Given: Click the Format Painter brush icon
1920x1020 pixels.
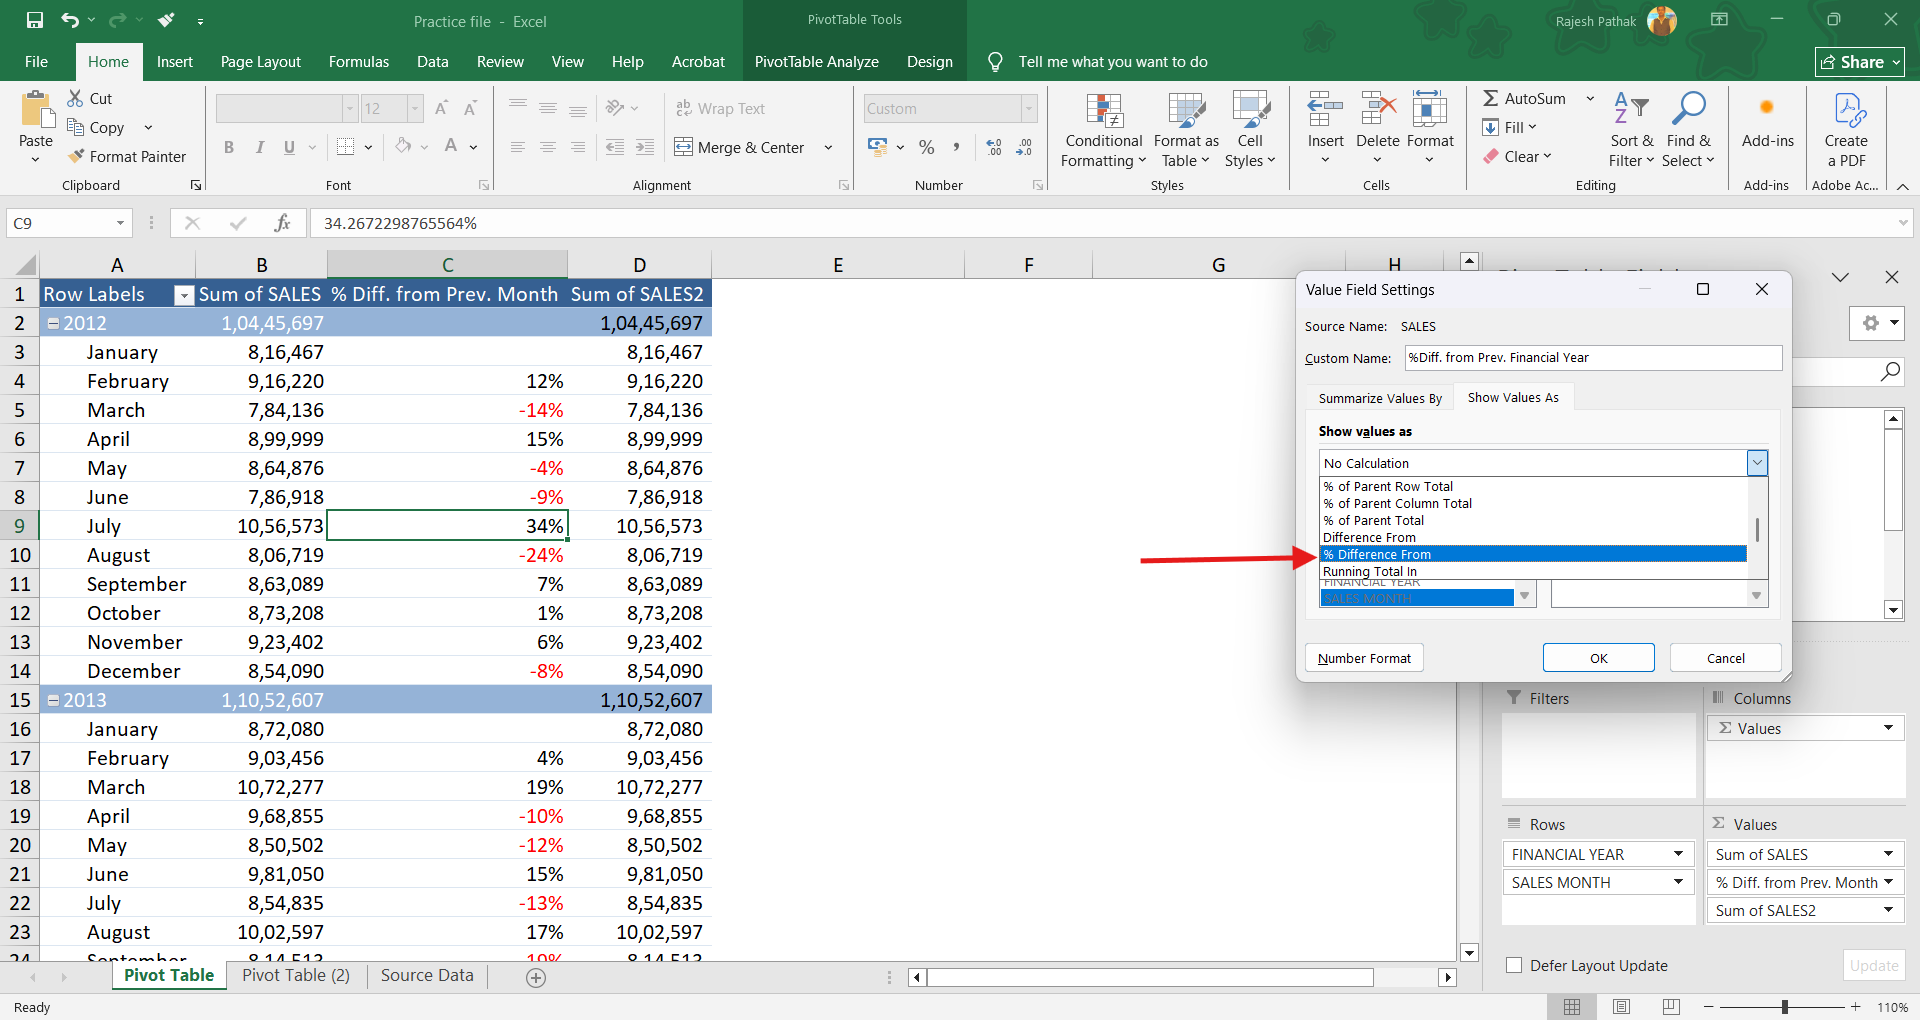Looking at the screenshot, I should click(76, 156).
